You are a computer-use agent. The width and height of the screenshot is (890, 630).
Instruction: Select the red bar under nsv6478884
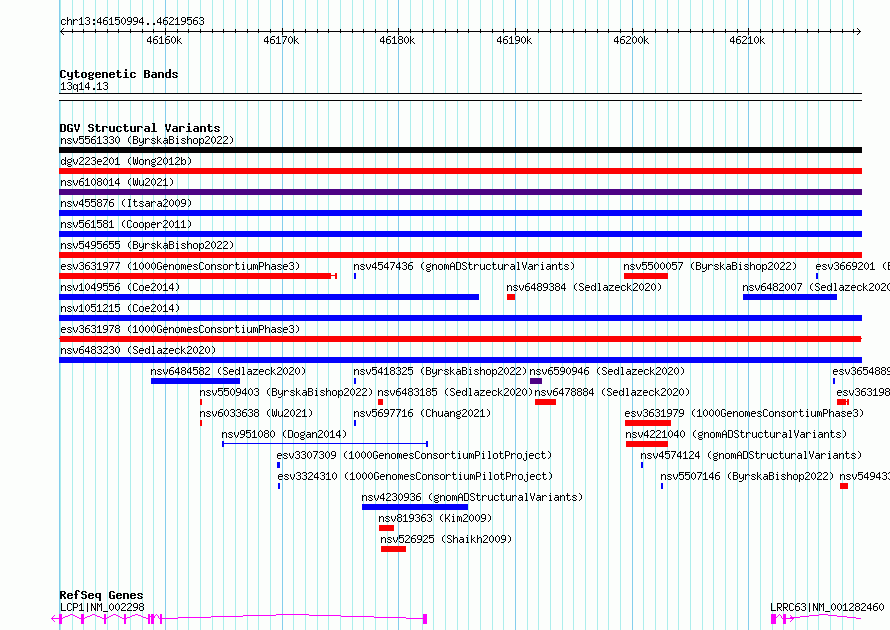545,402
